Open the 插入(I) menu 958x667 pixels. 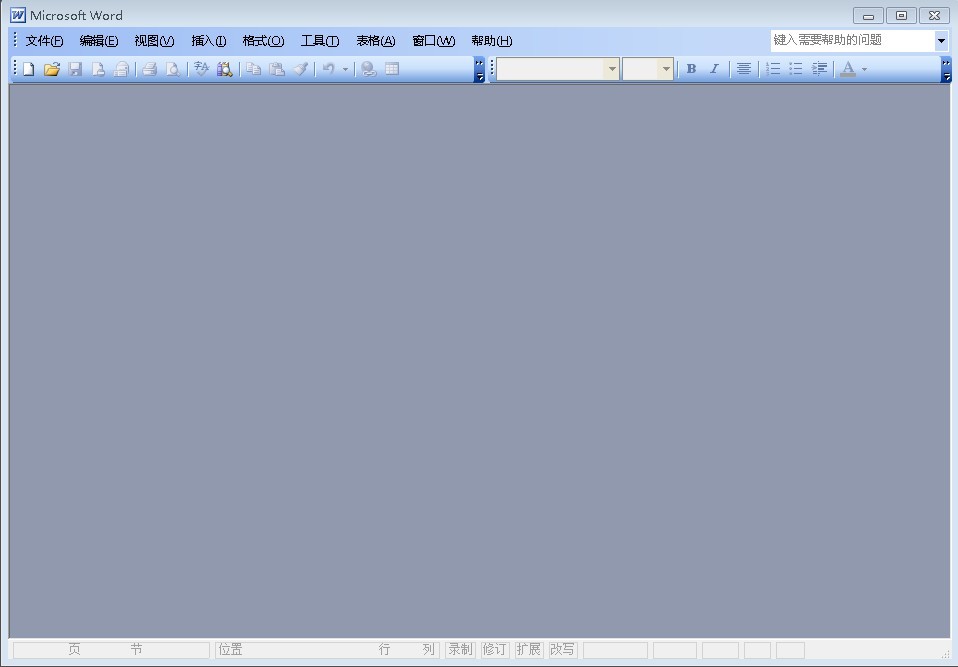[x=208, y=41]
